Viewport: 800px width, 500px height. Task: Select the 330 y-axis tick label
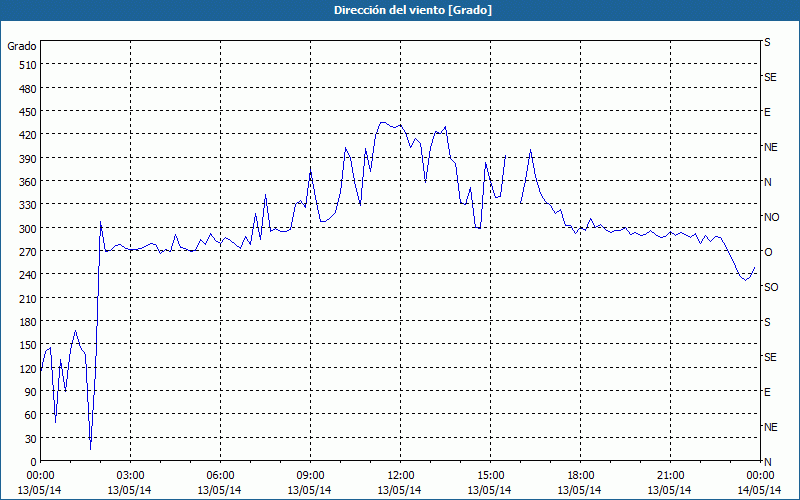pyautogui.click(x=28, y=205)
